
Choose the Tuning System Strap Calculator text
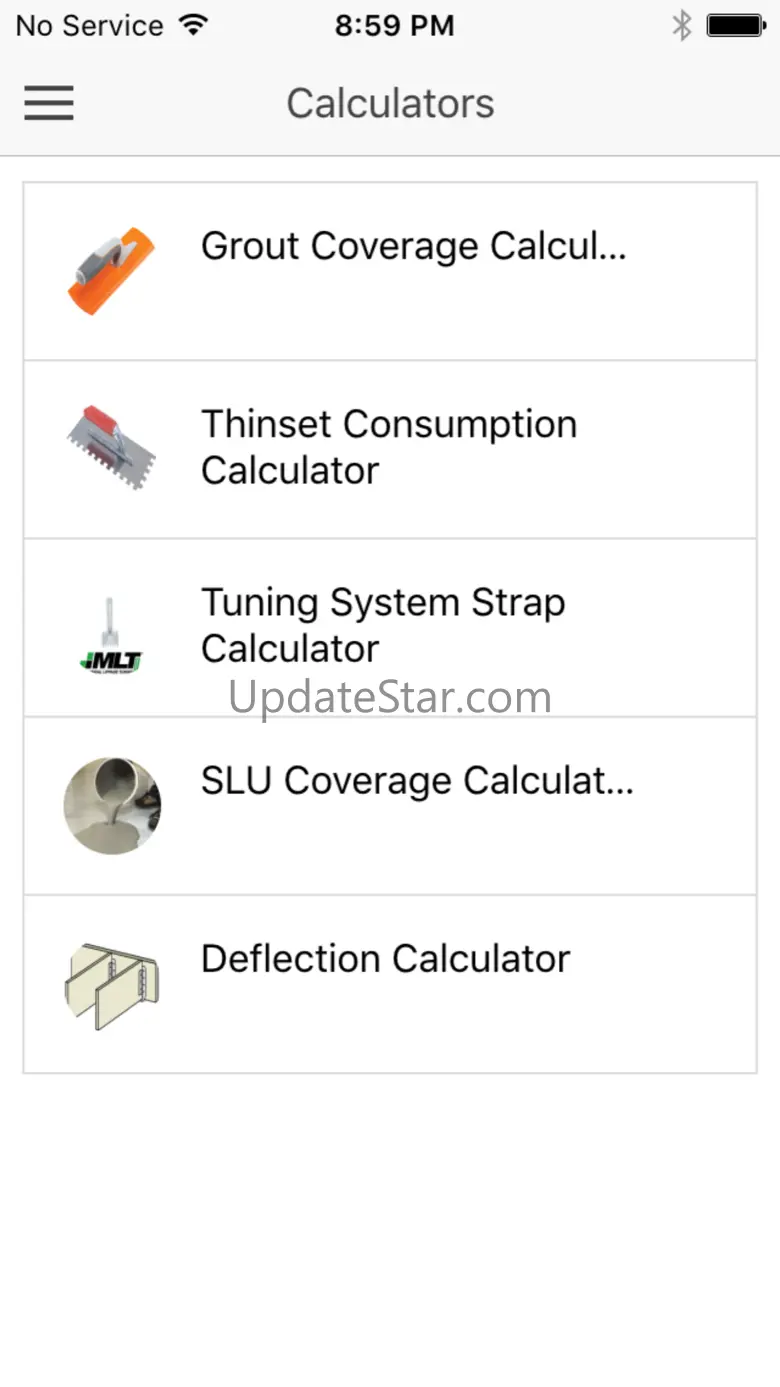[383, 625]
